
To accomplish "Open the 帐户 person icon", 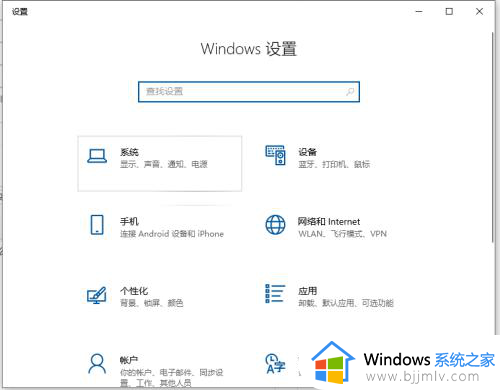I will tap(97, 364).
